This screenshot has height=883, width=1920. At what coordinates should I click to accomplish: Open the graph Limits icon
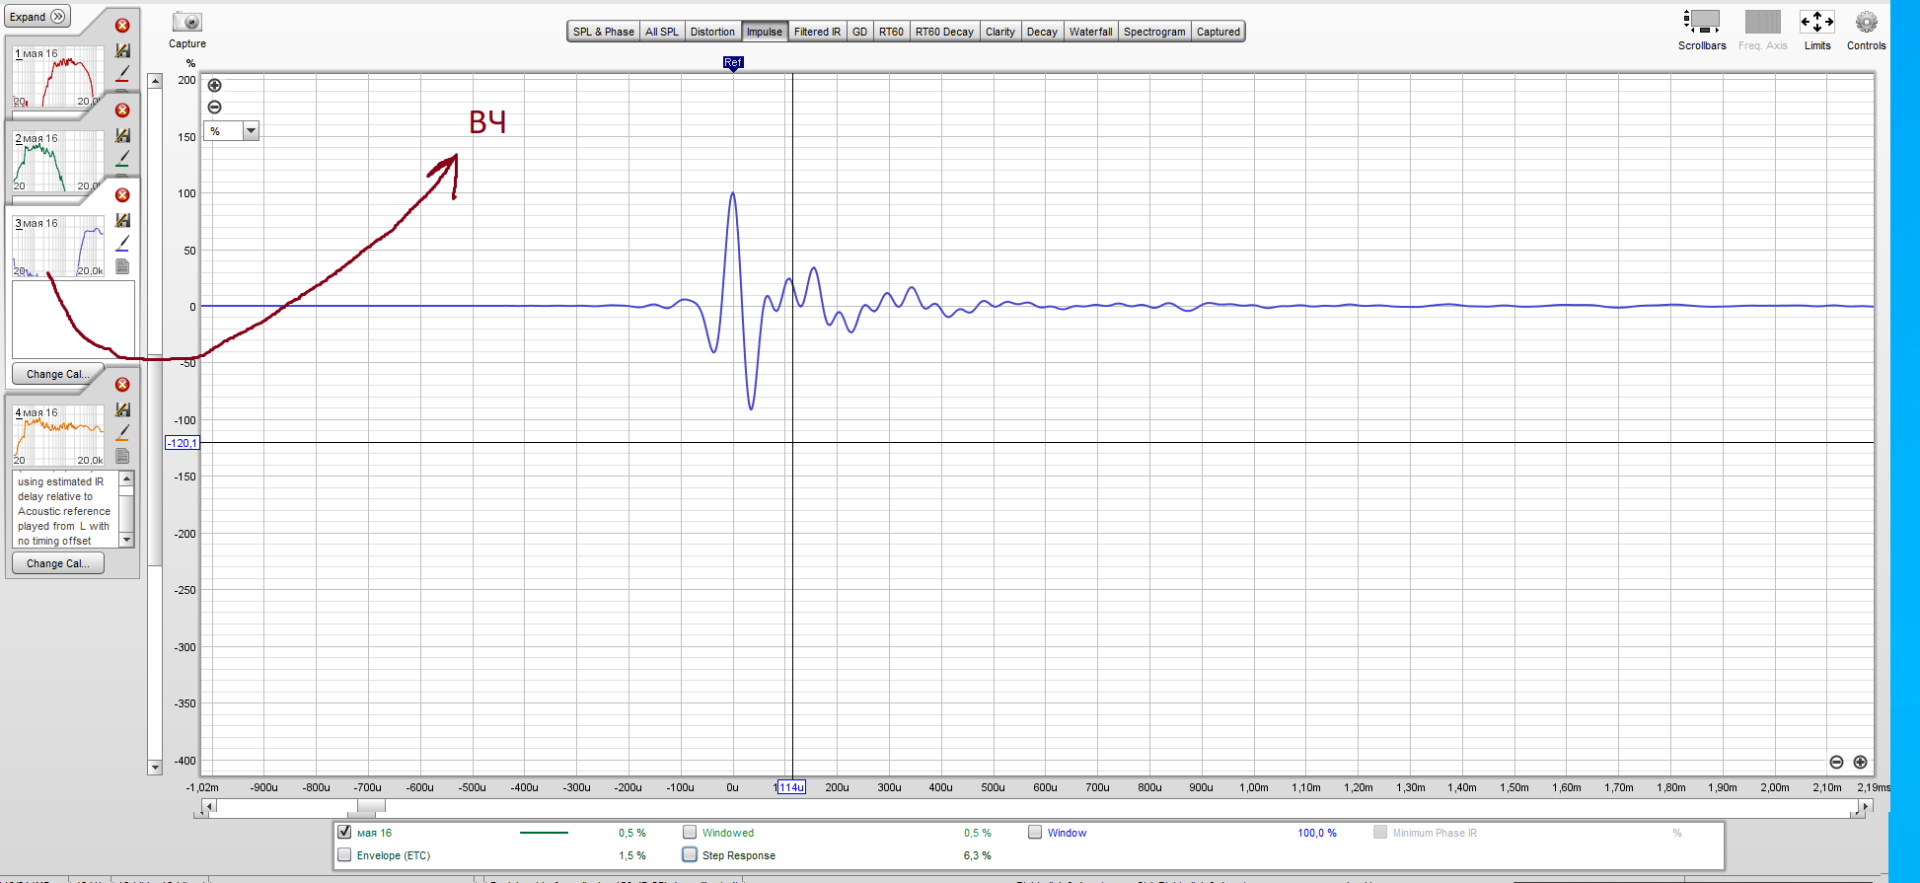coord(1816,22)
